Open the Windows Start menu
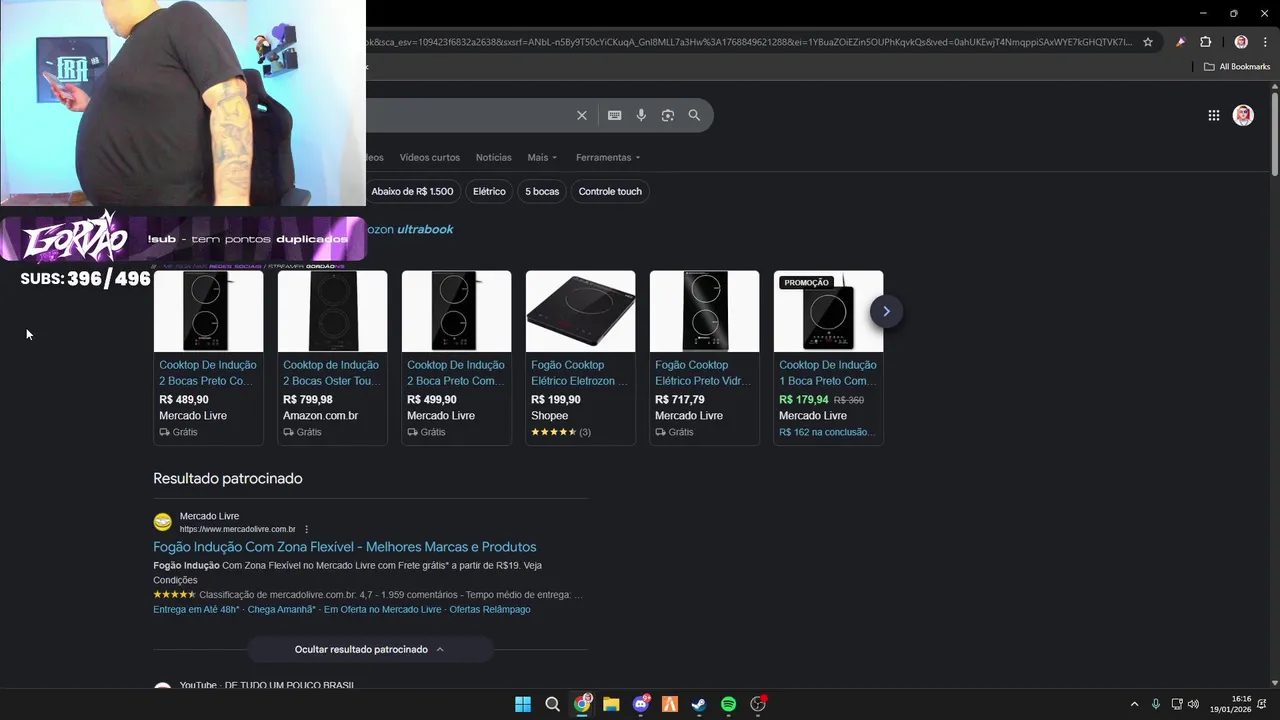The height and width of the screenshot is (720, 1280). pyautogui.click(x=523, y=704)
